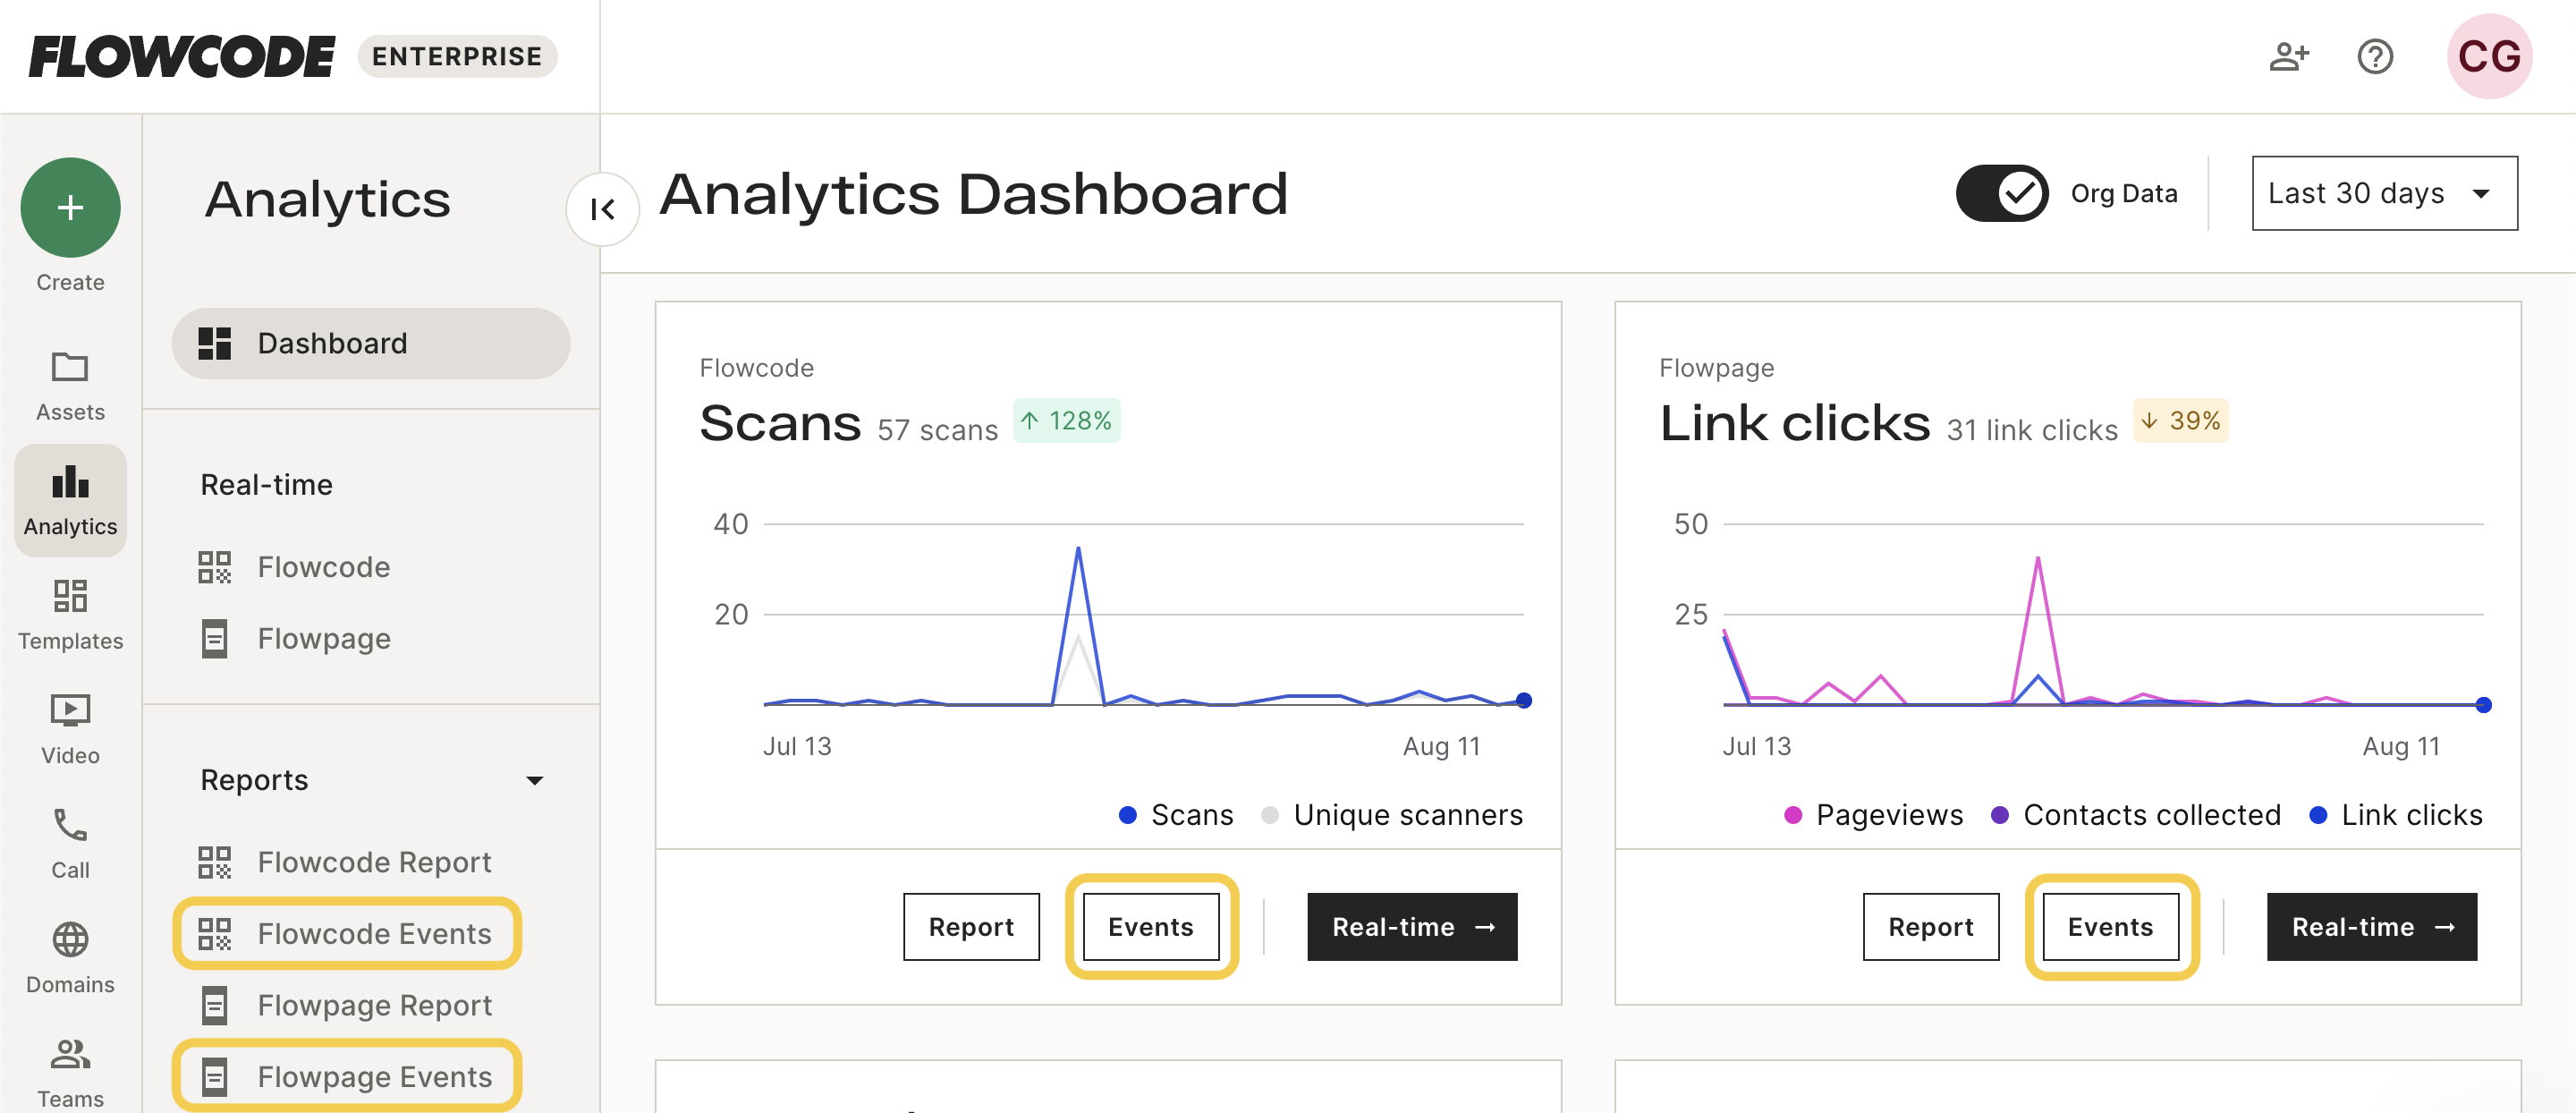This screenshot has height=1113, width=2576.
Task: Click the green Create plus button
Action: pyautogui.click(x=70, y=207)
